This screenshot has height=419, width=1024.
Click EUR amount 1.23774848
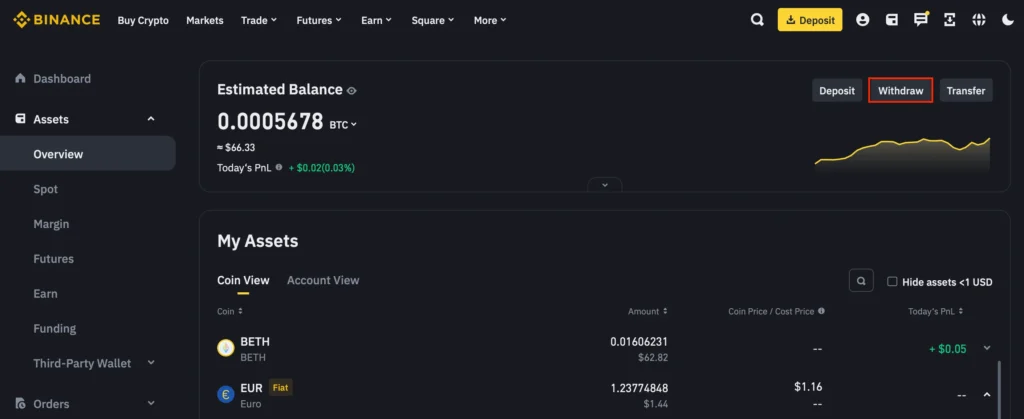[x=639, y=388]
